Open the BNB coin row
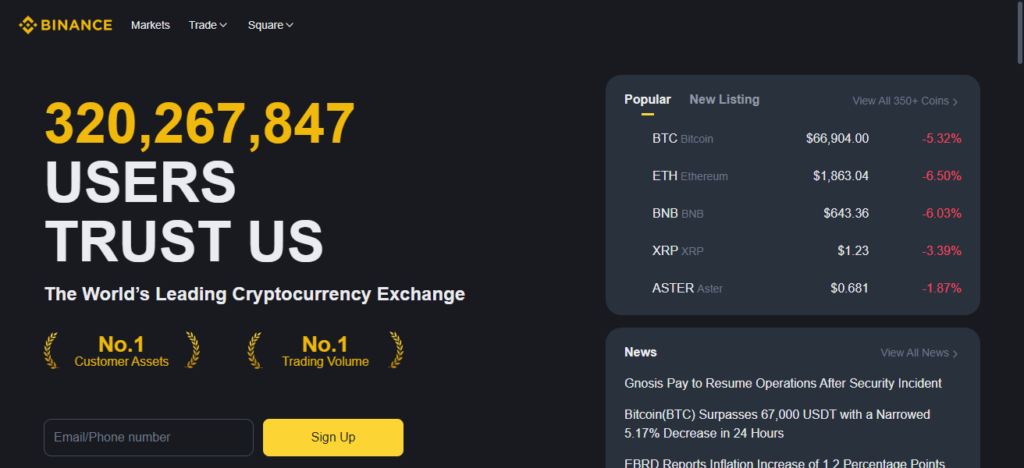This screenshot has height=468, width=1024. point(793,213)
